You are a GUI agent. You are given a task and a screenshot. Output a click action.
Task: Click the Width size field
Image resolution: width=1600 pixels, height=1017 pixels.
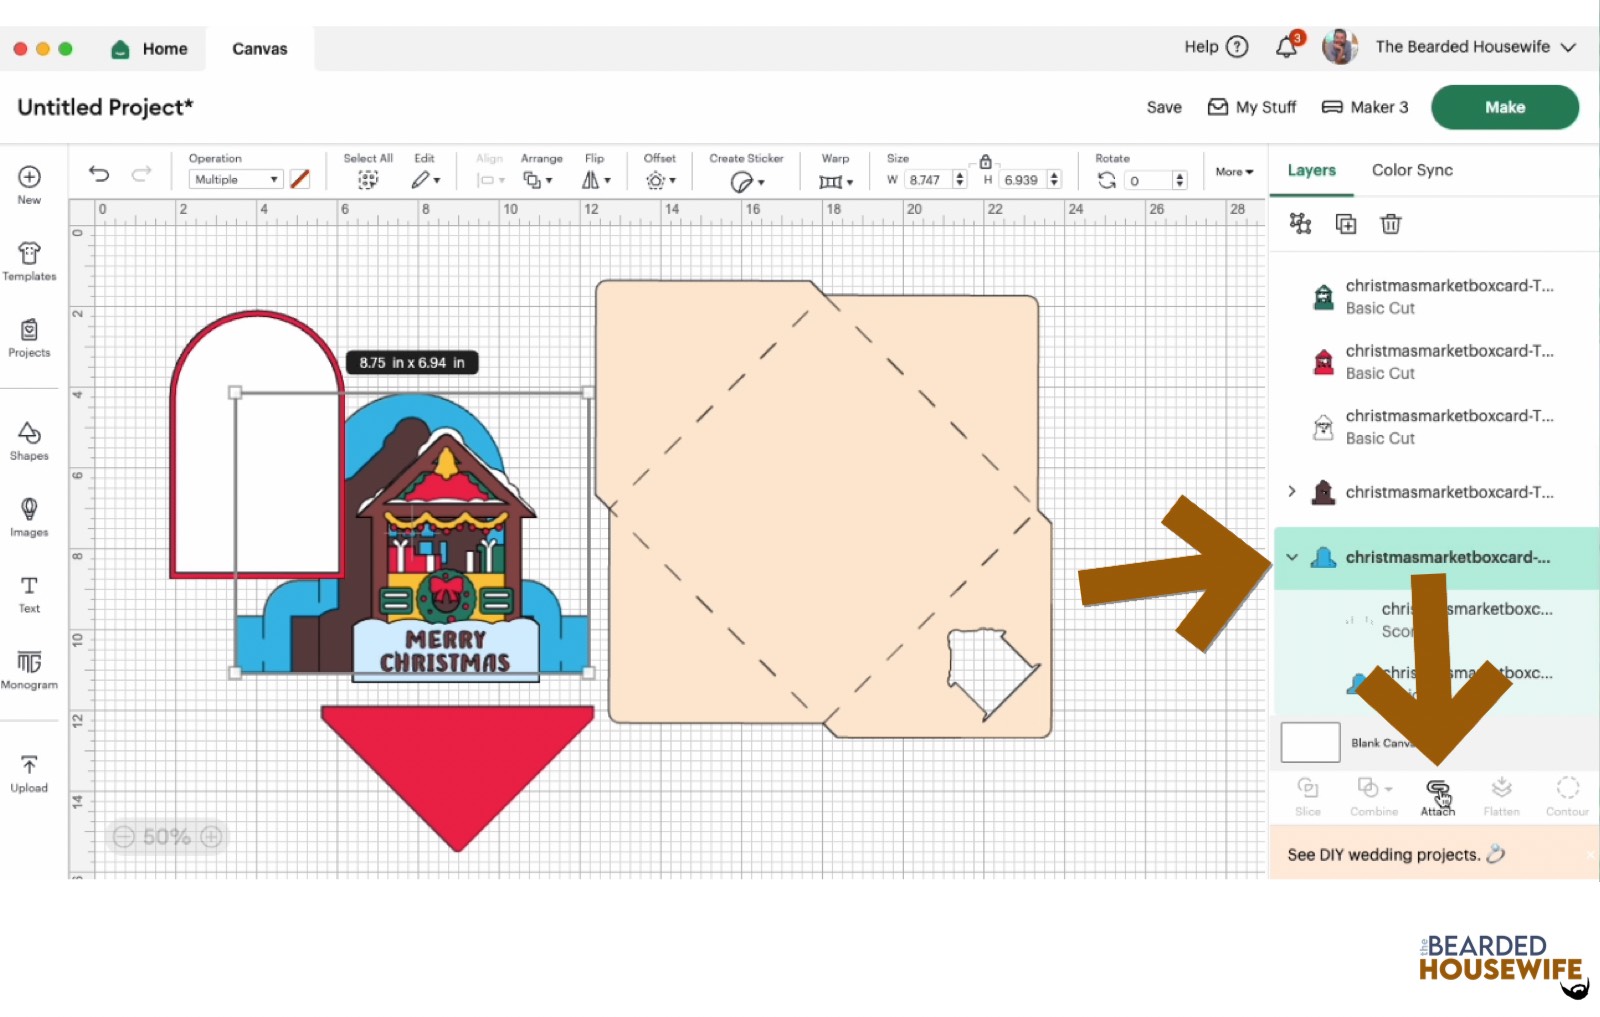(x=928, y=180)
